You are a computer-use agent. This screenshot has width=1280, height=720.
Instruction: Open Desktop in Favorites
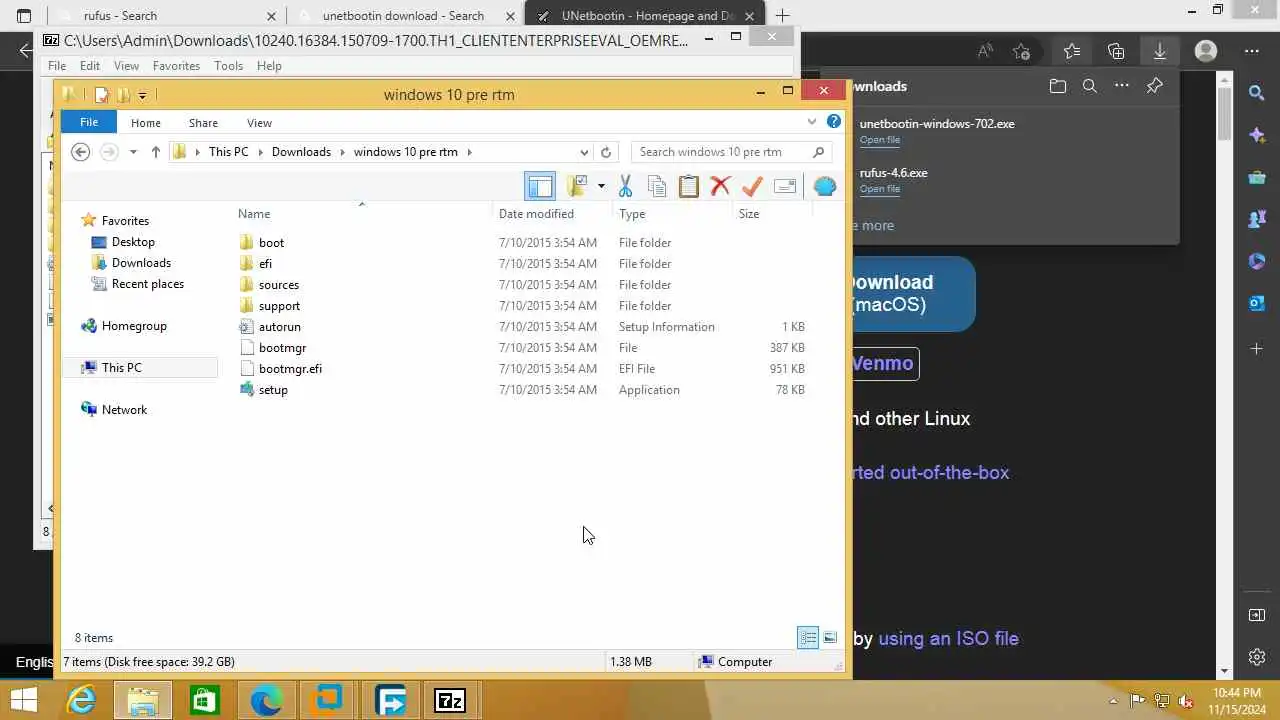tap(133, 242)
